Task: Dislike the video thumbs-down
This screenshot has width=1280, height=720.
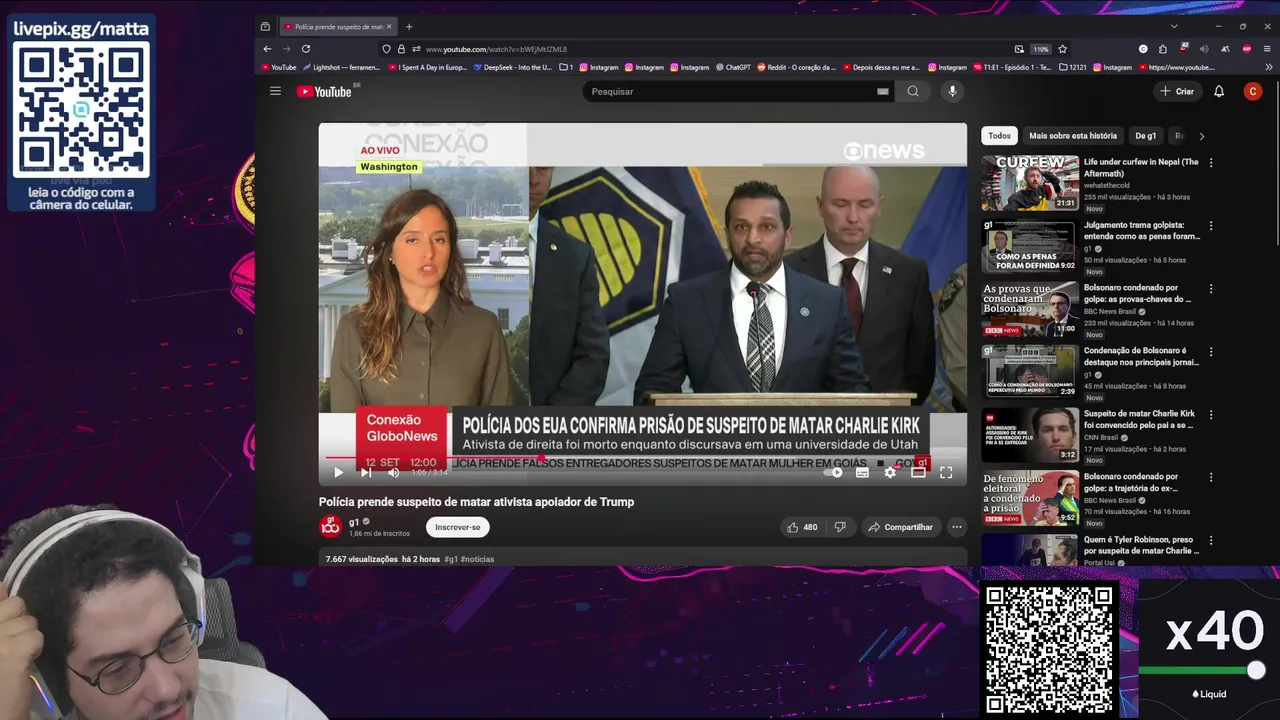Action: pos(840,527)
